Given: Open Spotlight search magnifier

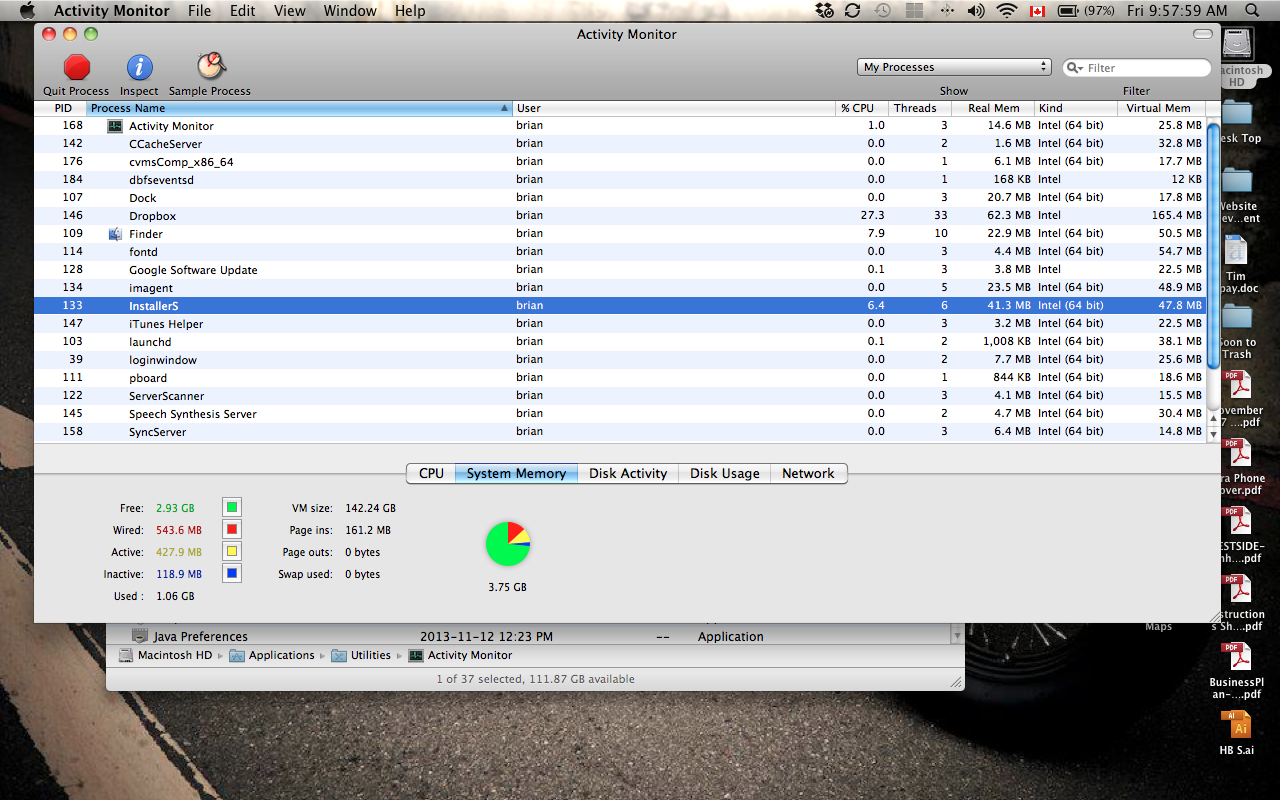Looking at the screenshot, I should (1252, 11).
